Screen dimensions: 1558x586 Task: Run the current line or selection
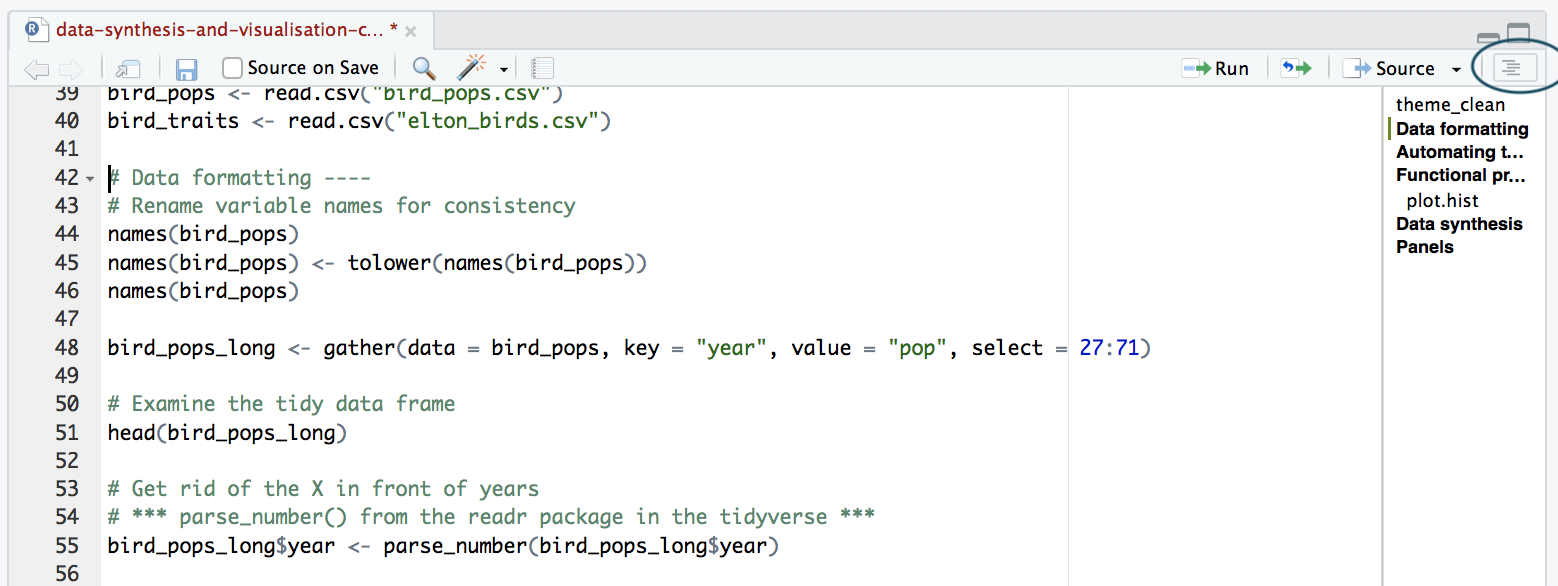(1215, 68)
